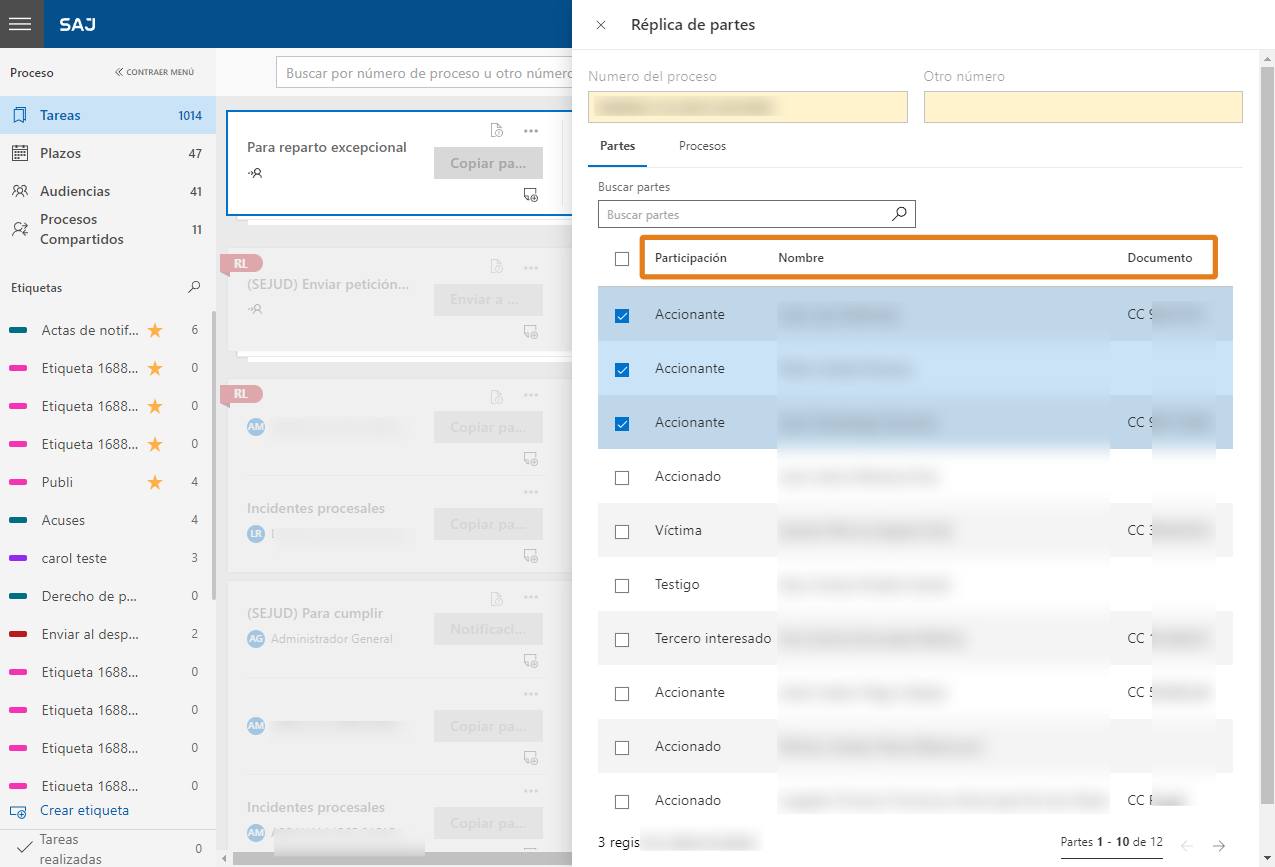This screenshot has width=1275, height=867.
Task: Go to previous page of partes
Action: click(x=1187, y=846)
